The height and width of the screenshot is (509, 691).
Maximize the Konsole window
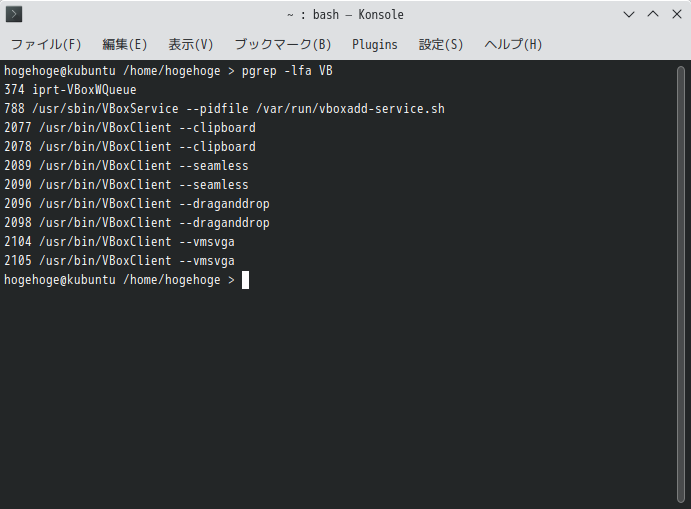point(653,15)
